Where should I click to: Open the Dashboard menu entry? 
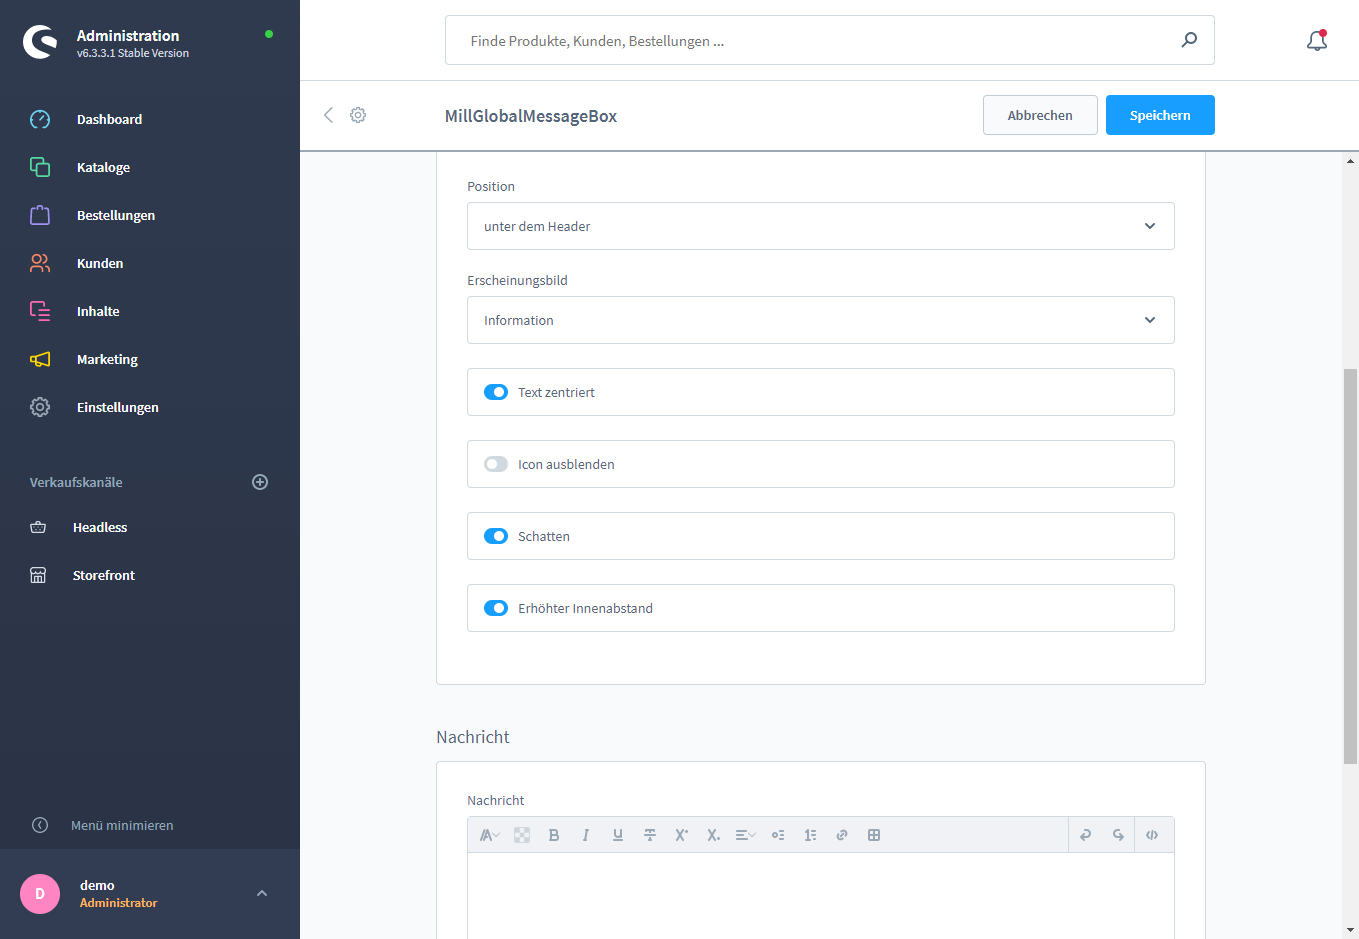109,119
